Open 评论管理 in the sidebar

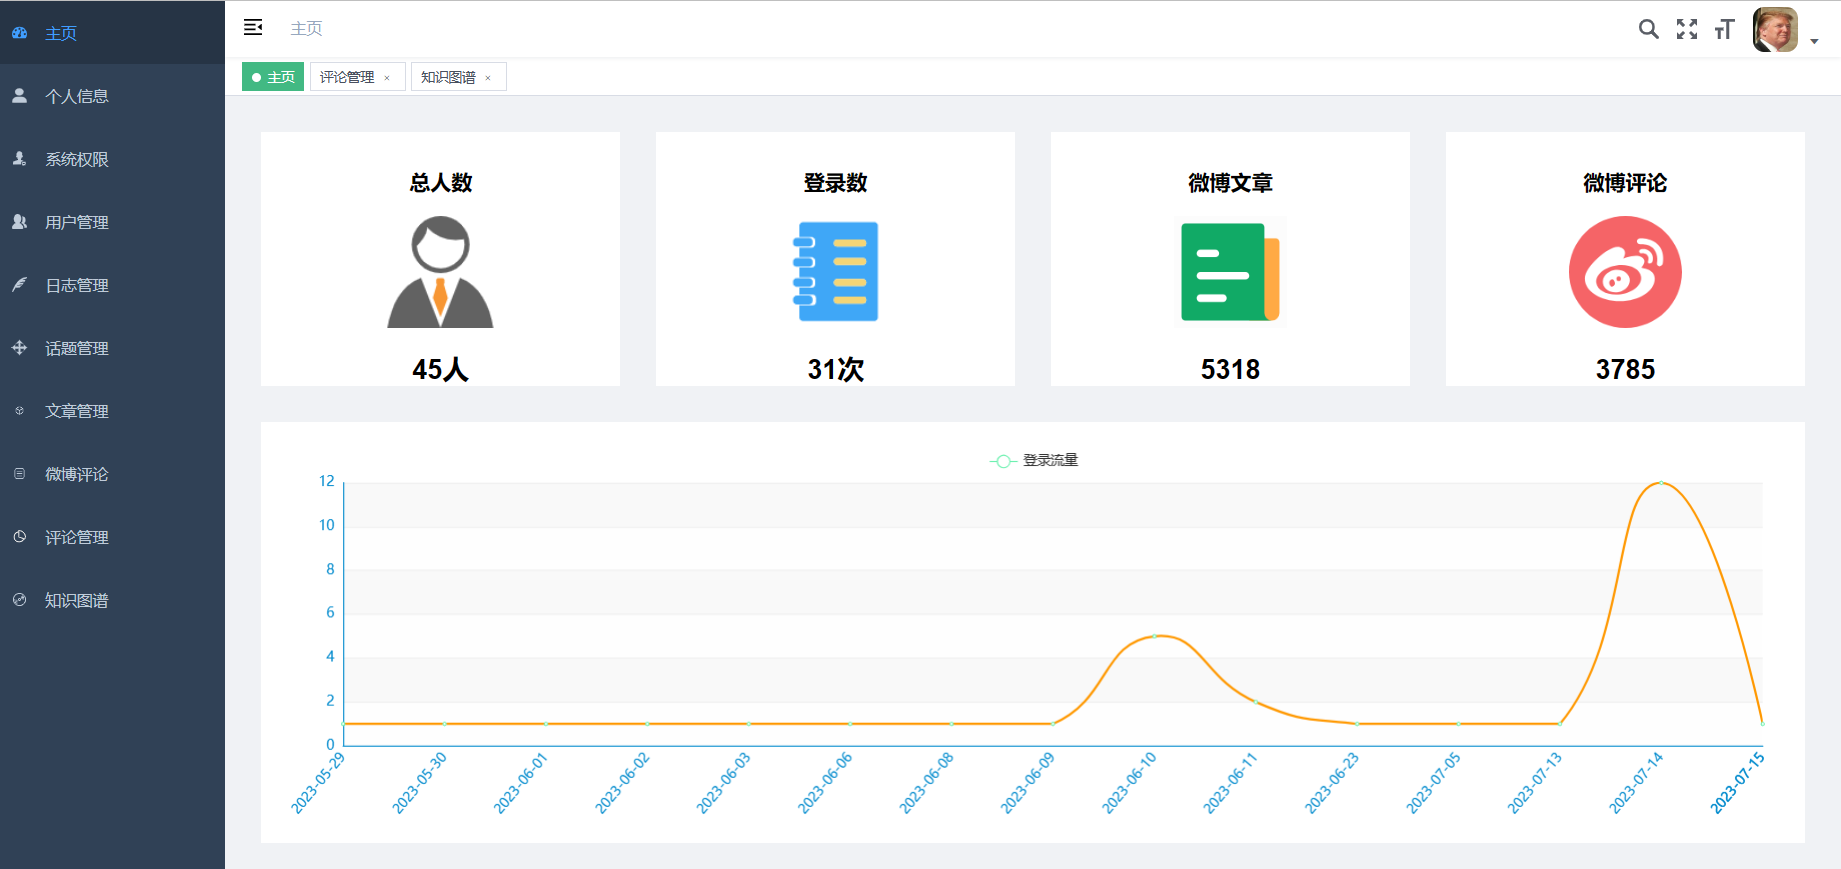coord(112,537)
